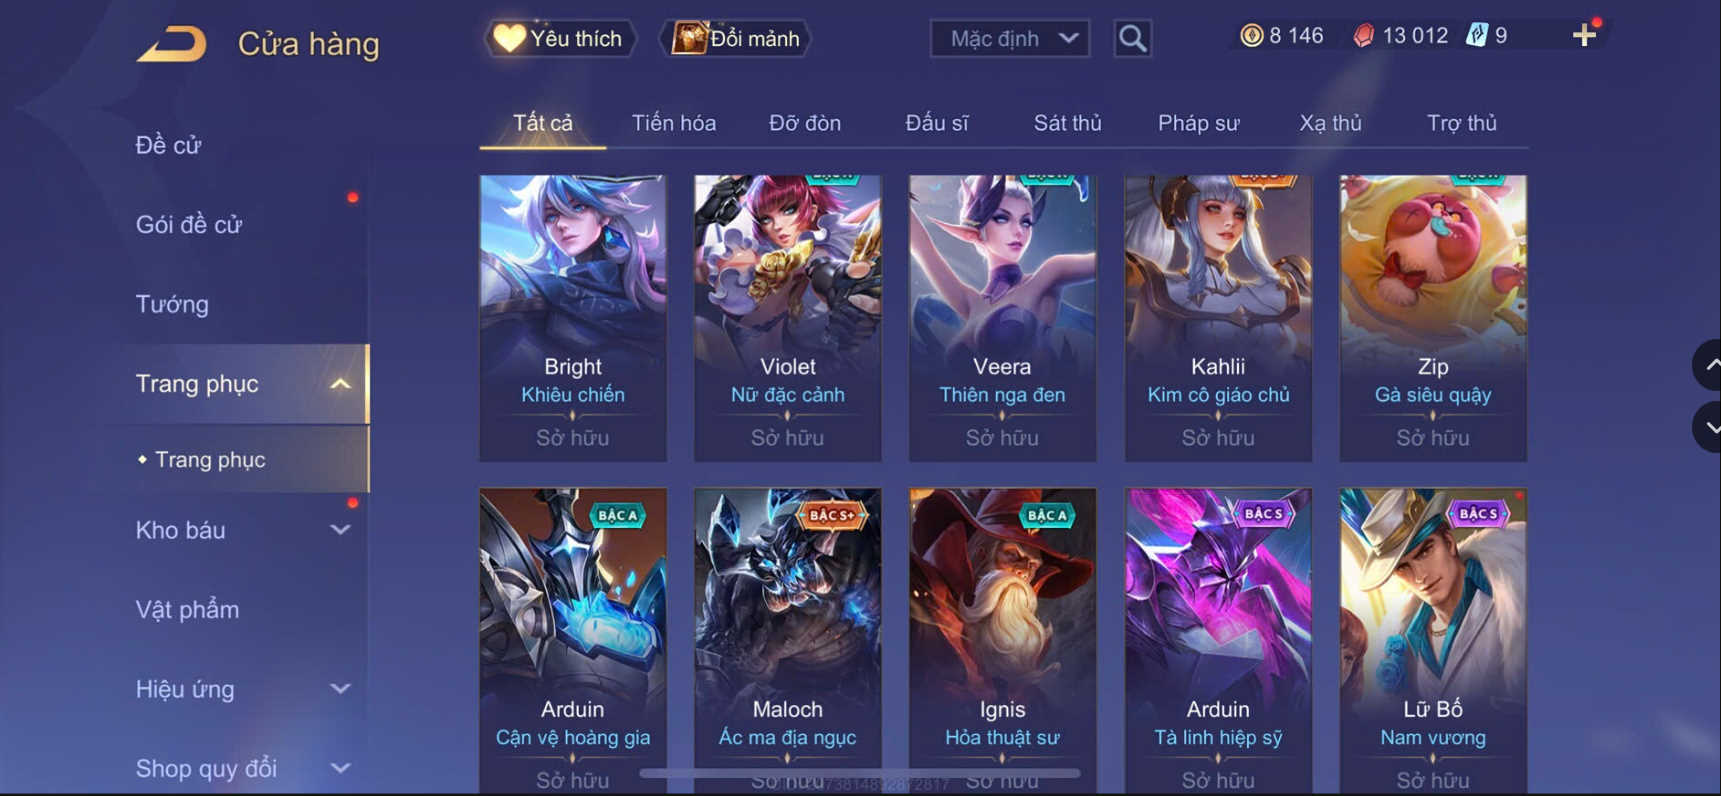Image resolution: width=1721 pixels, height=796 pixels.
Task: Open Đổi mảnh fragment exchange
Action: pyautogui.click(x=735, y=39)
